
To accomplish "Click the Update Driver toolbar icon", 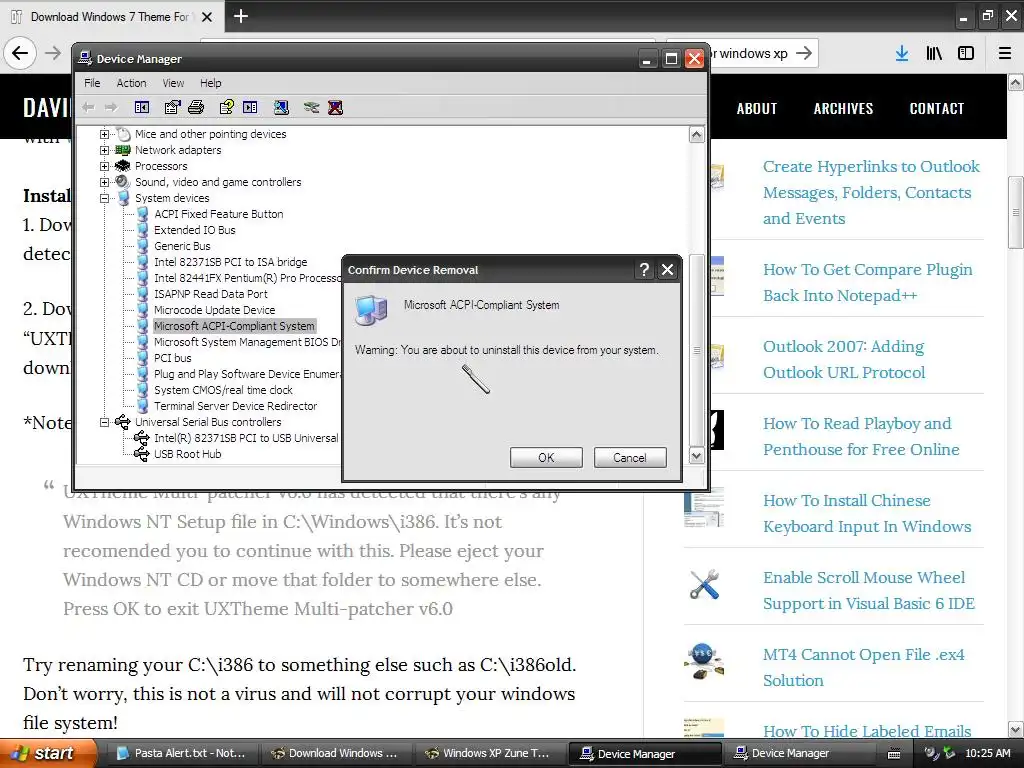I will tap(312, 108).
